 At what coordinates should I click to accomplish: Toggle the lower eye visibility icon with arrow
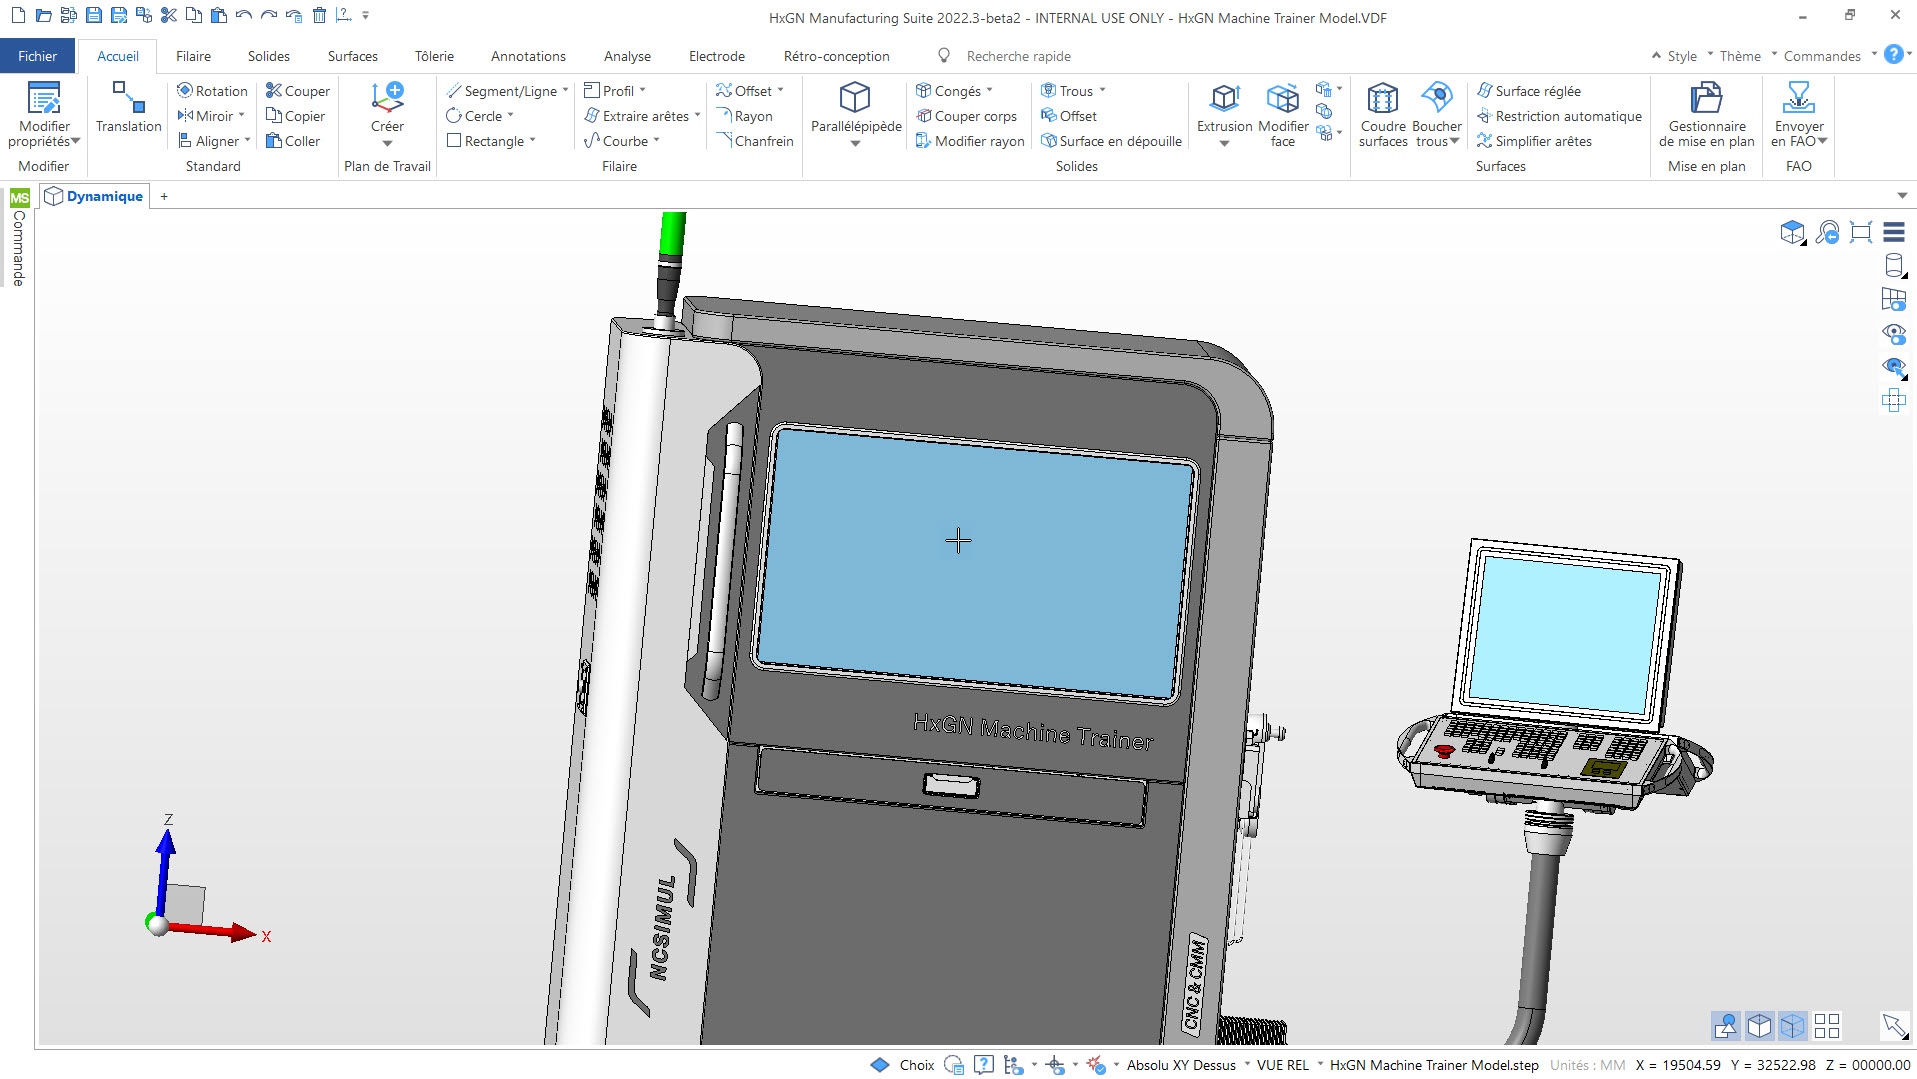(x=1893, y=368)
